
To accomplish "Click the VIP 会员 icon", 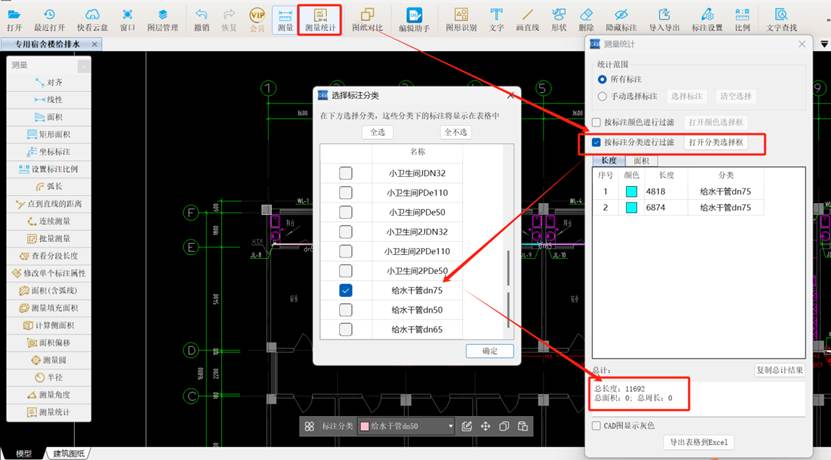I will click(x=257, y=20).
